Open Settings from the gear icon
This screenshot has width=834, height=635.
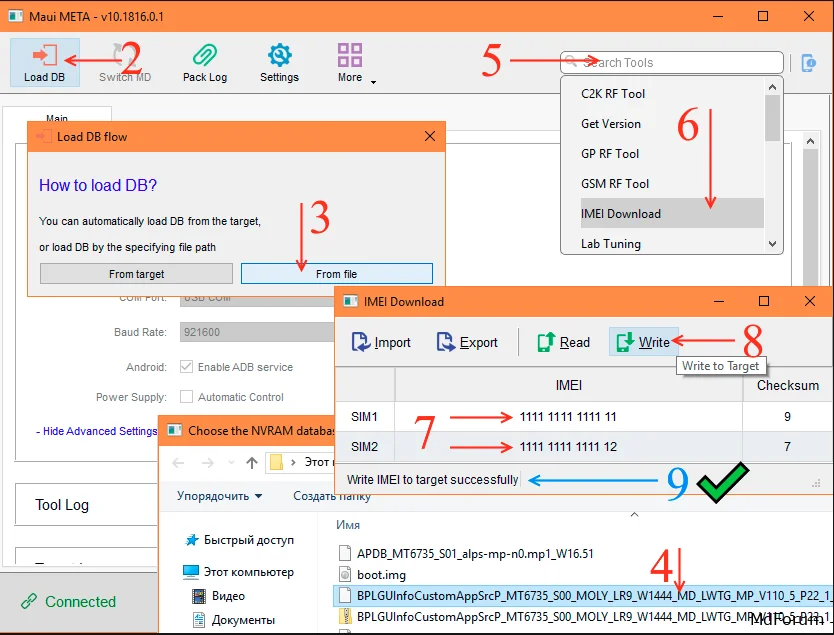(x=279, y=56)
